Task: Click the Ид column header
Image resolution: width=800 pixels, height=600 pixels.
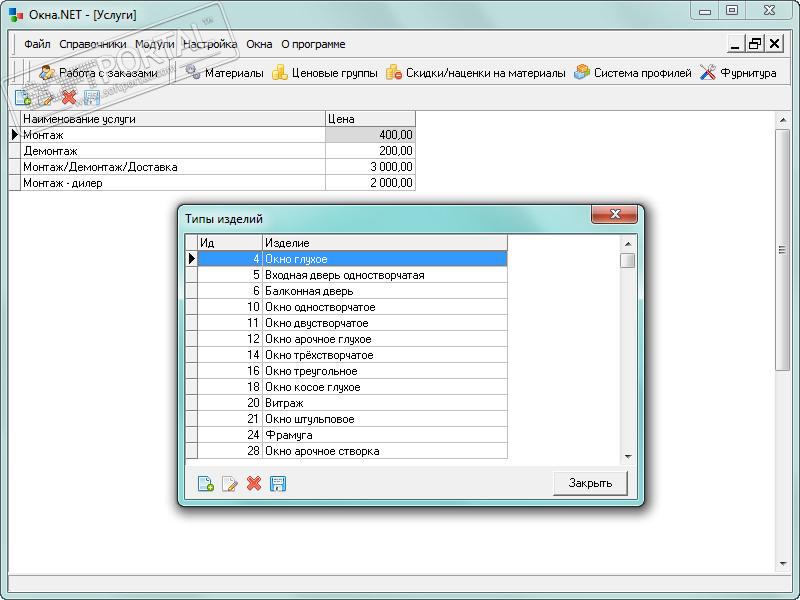Action: pyautogui.click(x=230, y=243)
